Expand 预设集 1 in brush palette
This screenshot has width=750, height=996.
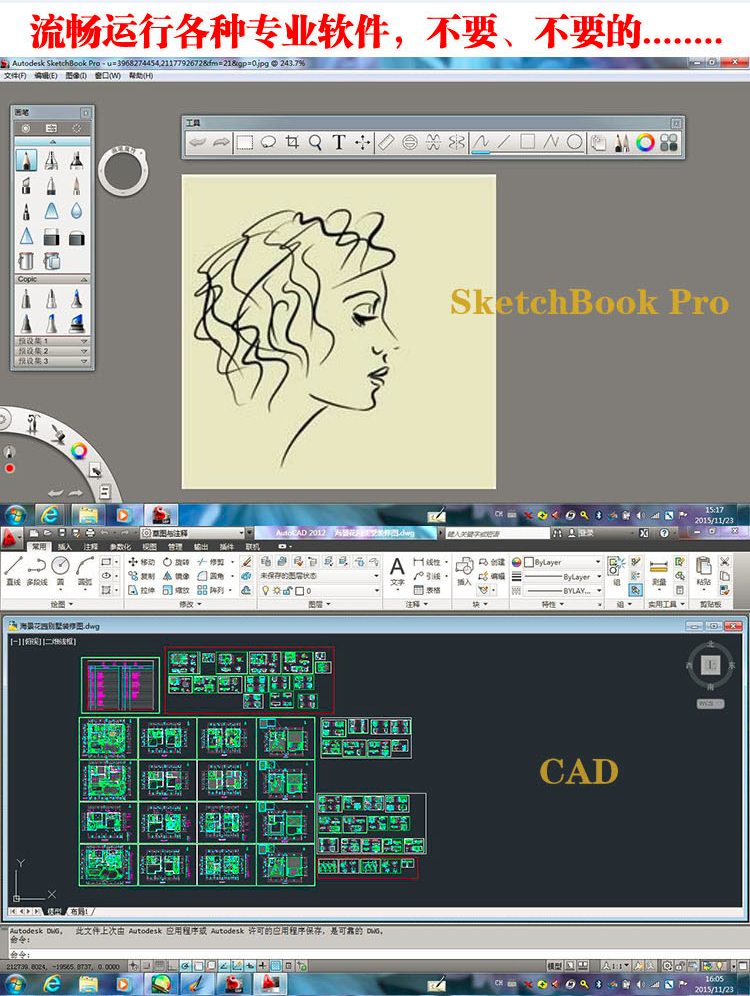click(52, 341)
